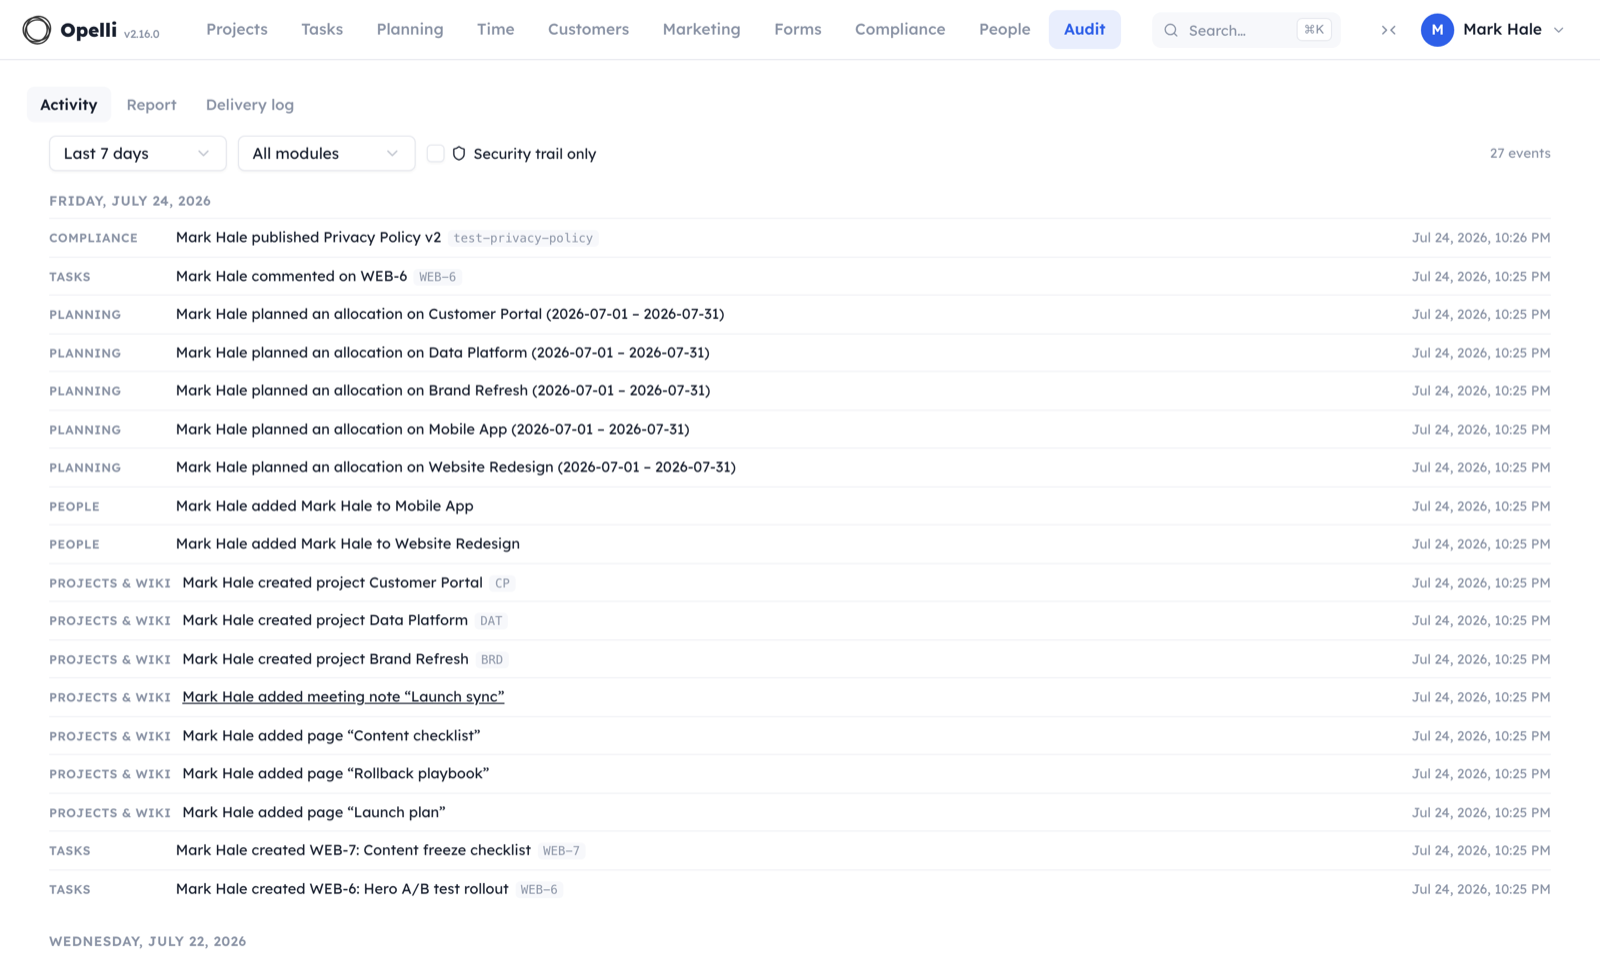1600x955 pixels.
Task: Open the published Privacy Policy v2 event
Action: pyautogui.click(x=308, y=237)
